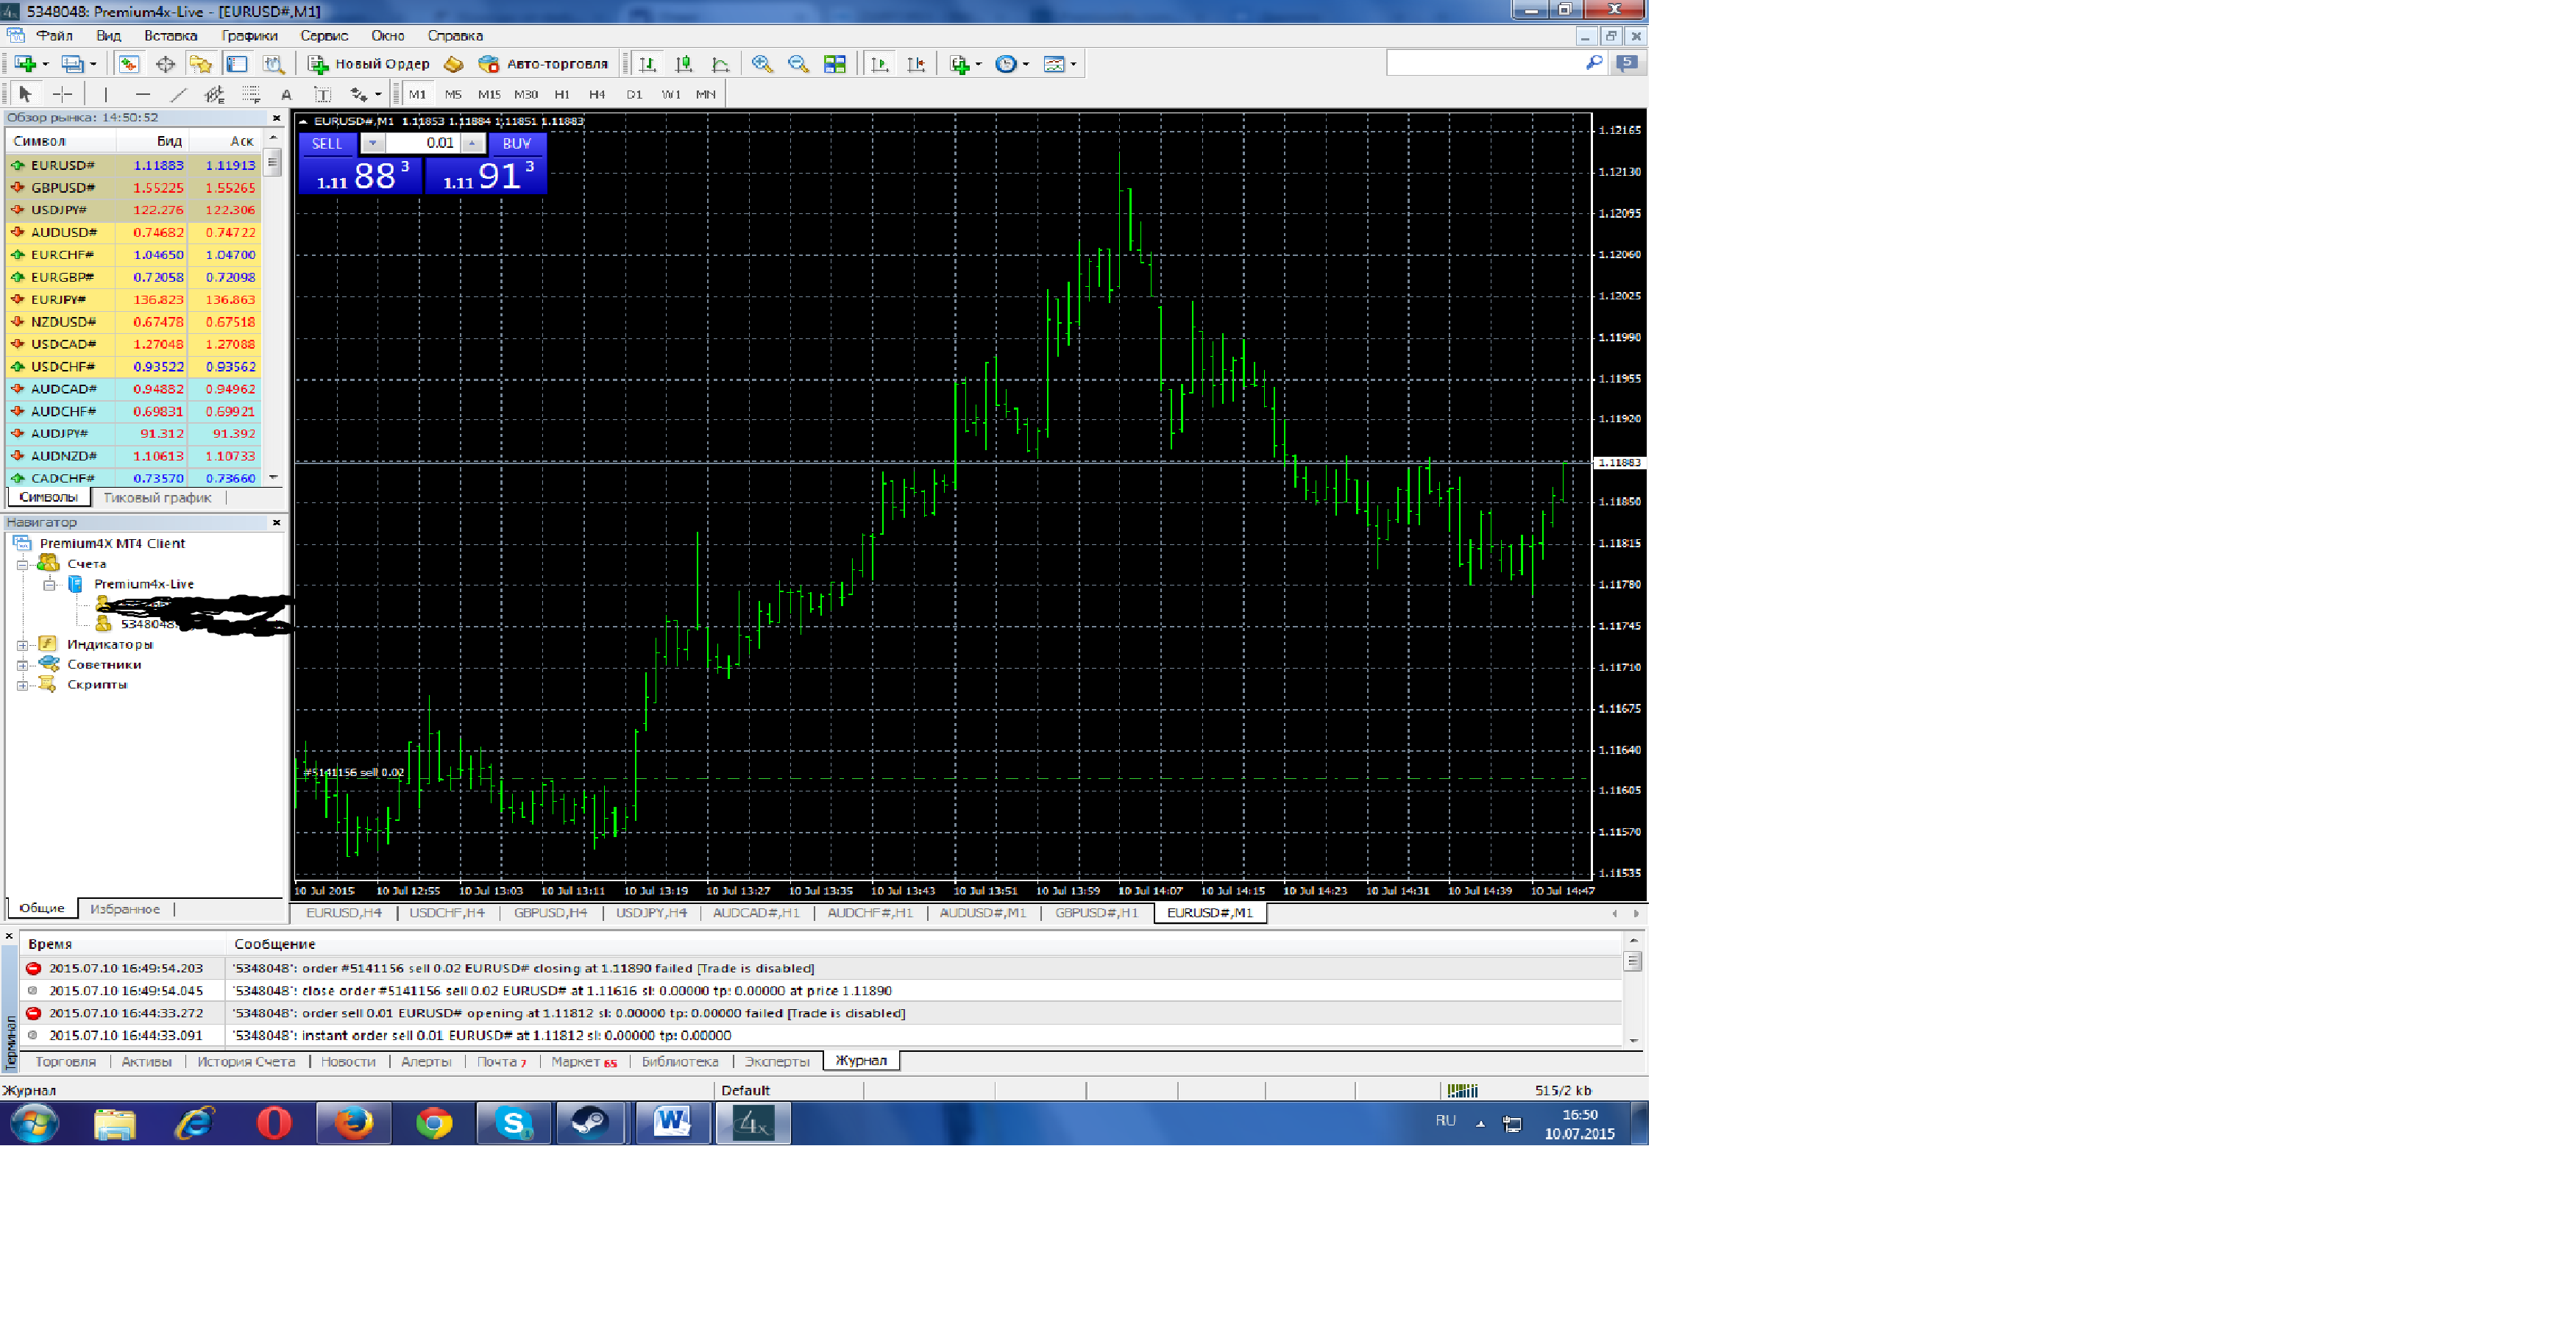Select the Cursor arrow tool
This screenshot has width=2576, height=1324.
[26, 94]
